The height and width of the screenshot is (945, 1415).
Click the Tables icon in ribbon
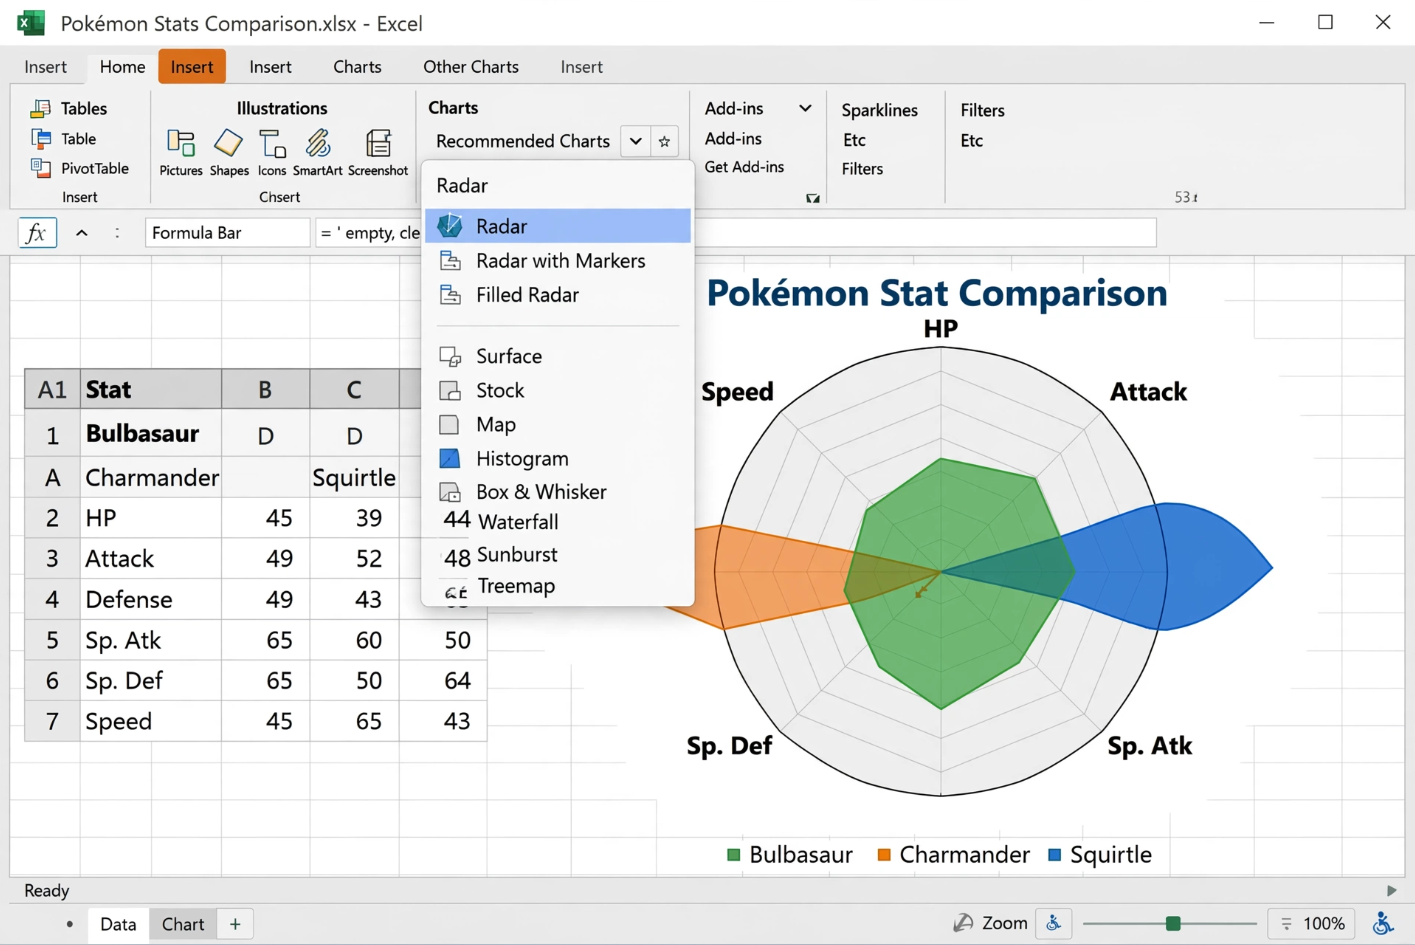pyautogui.click(x=41, y=108)
